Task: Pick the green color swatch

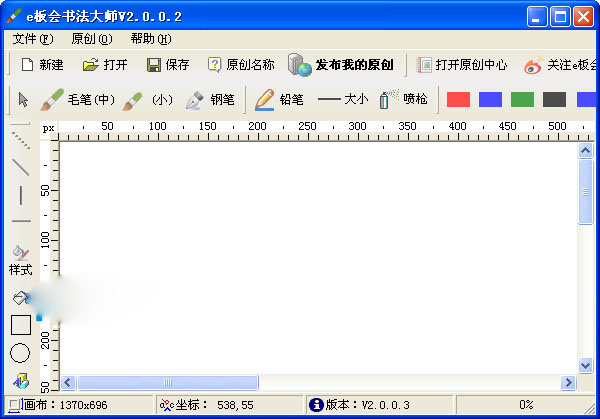Action: [522, 99]
